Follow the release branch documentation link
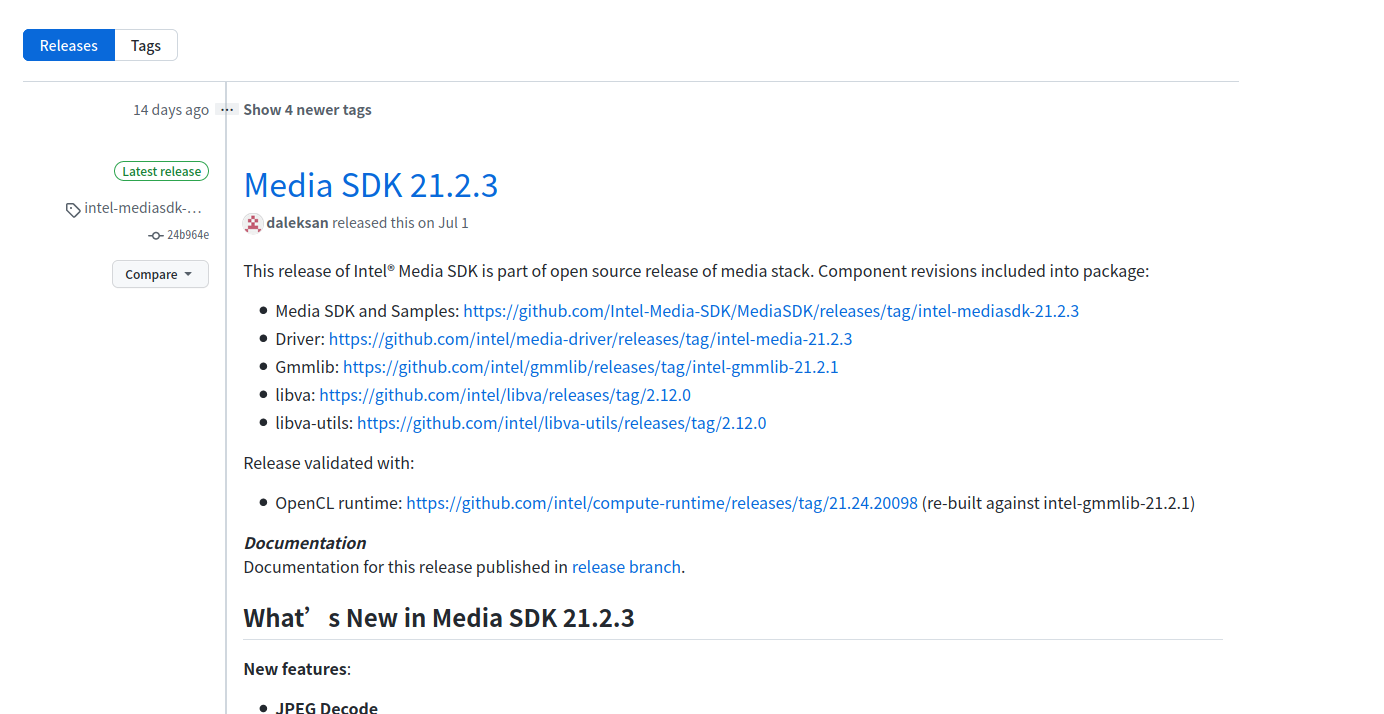The image size is (1384, 714). pyautogui.click(x=626, y=567)
